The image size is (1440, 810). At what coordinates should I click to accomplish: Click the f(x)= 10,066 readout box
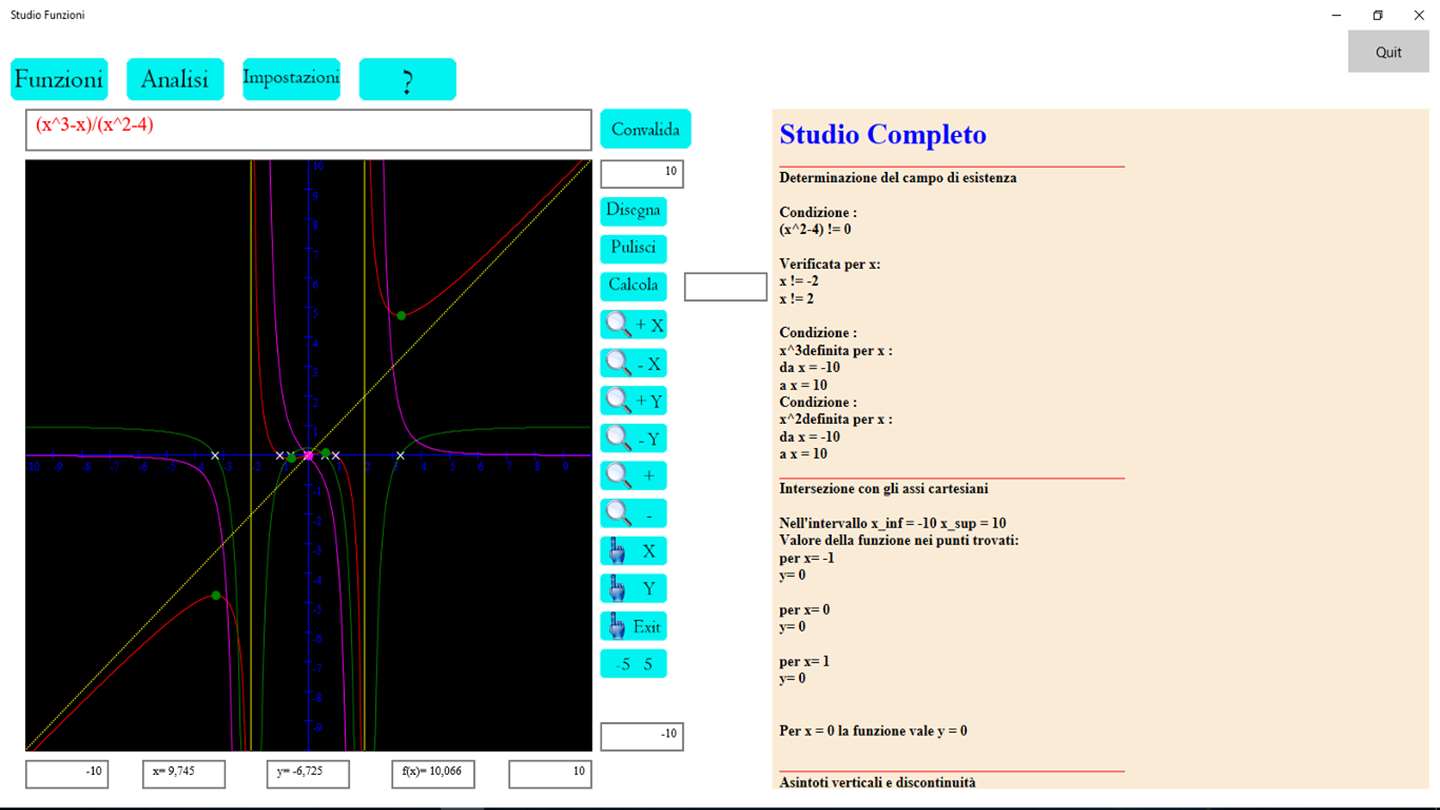click(433, 774)
